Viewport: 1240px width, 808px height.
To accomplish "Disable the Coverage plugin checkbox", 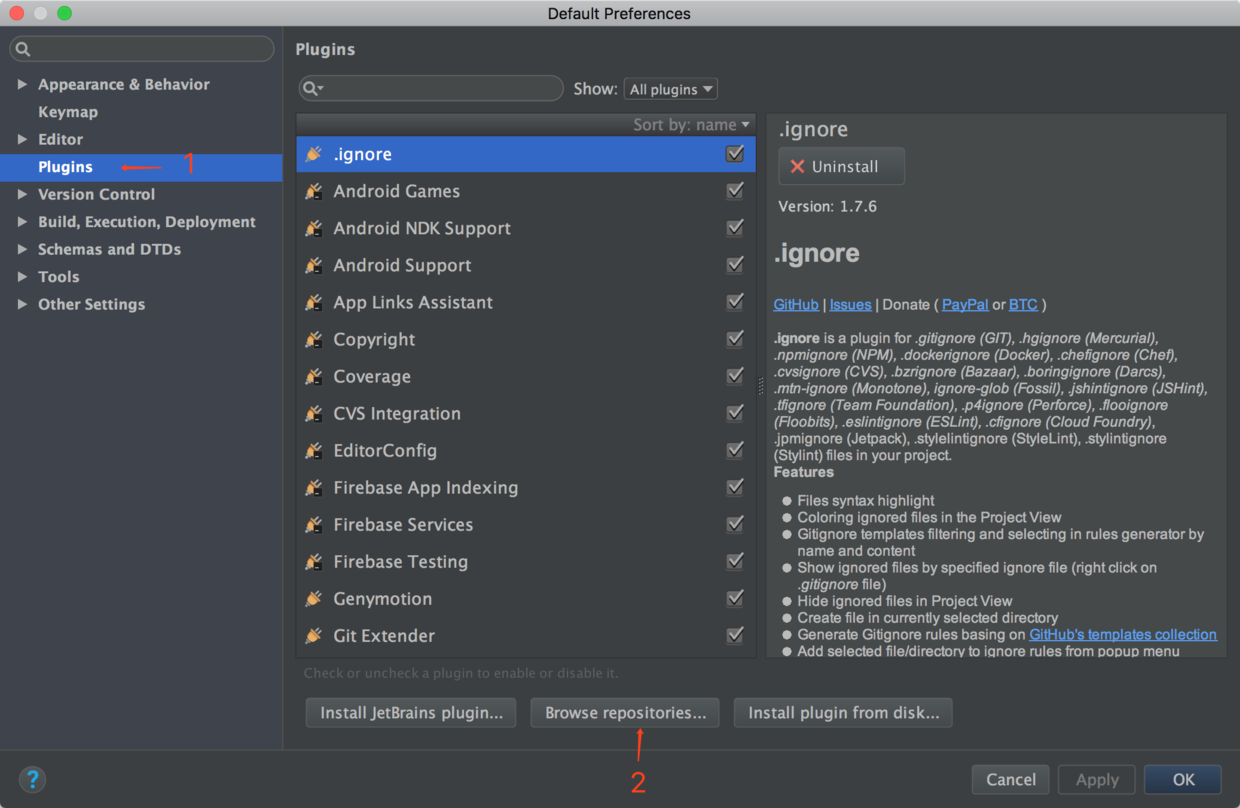I will (735, 375).
